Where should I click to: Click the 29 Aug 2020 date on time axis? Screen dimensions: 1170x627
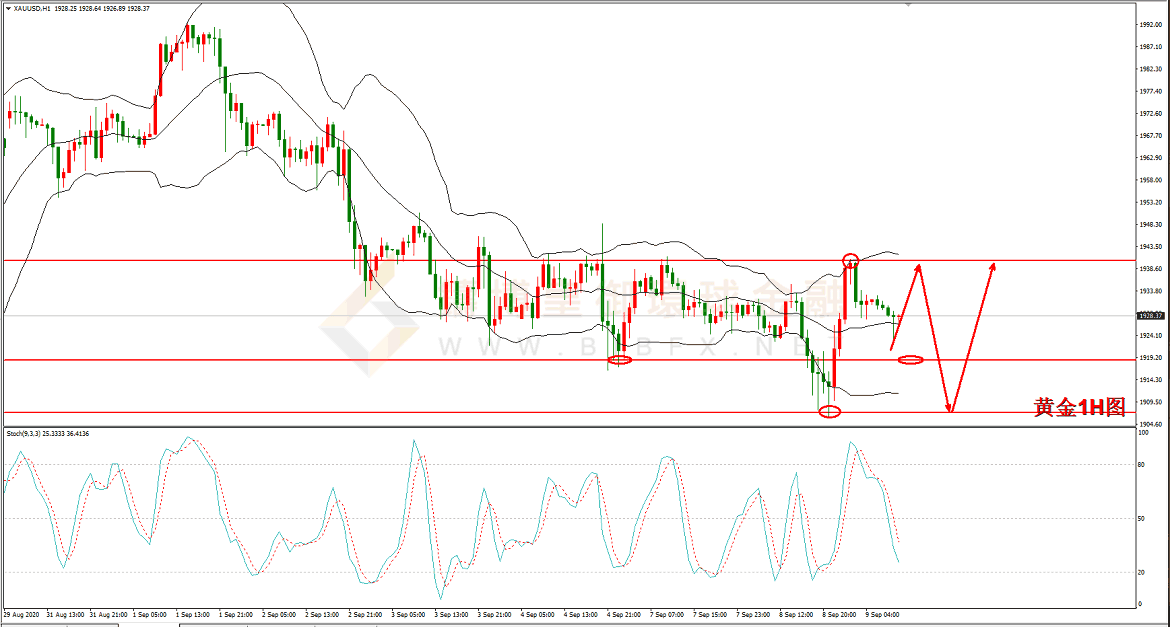coord(22,614)
